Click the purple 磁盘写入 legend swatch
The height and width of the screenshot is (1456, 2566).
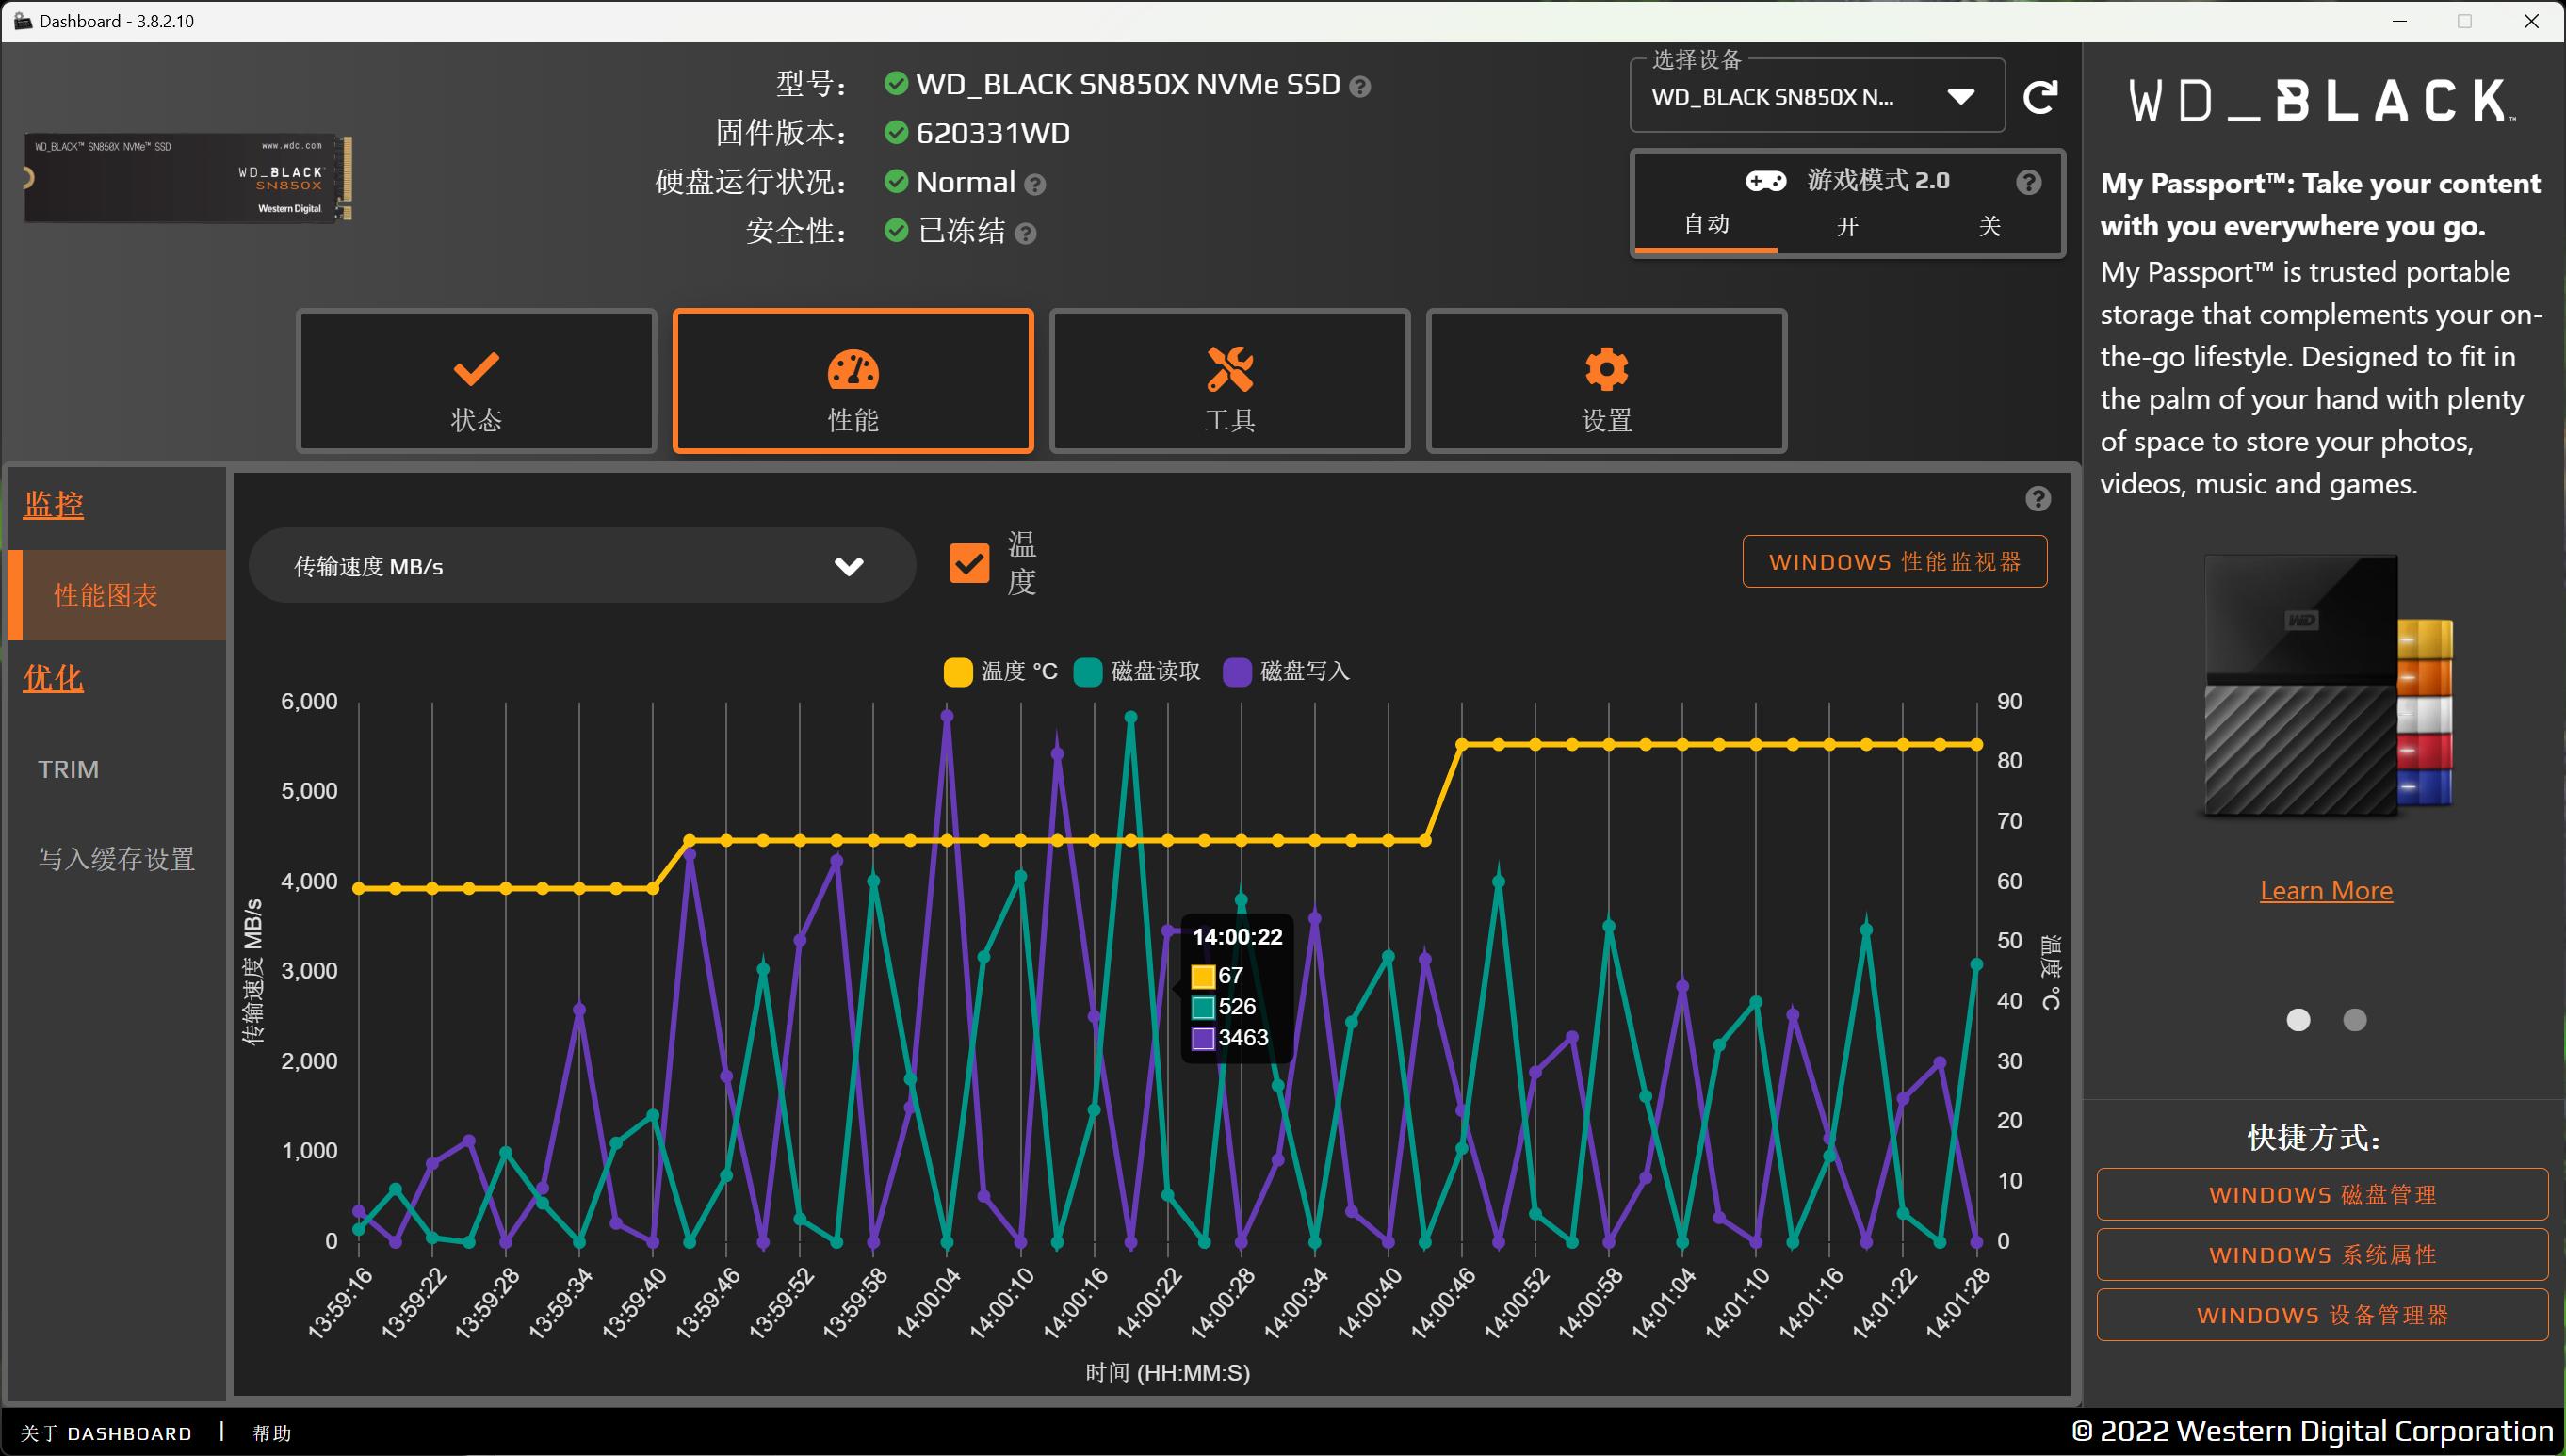1239,671
